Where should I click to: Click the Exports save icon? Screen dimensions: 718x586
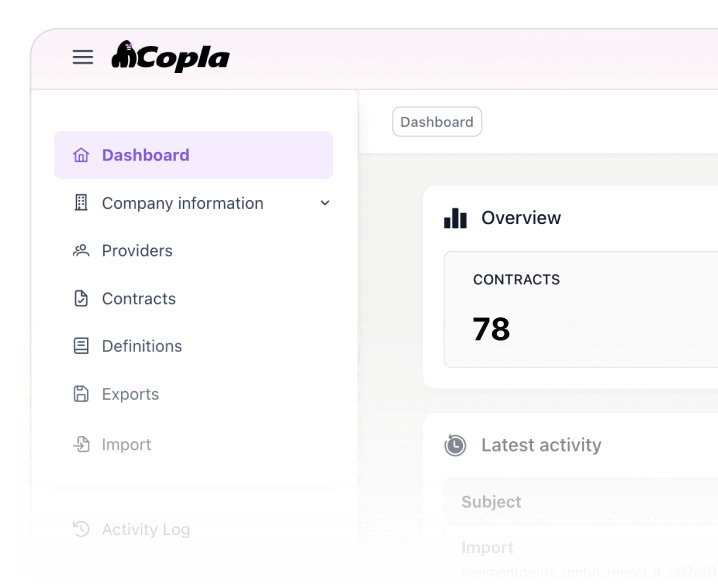81,394
